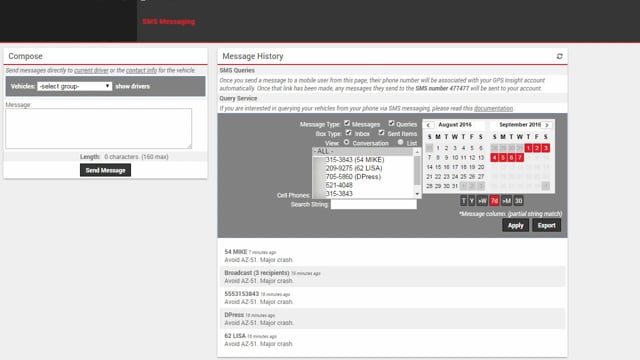640x360 pixels.
Task: Click the Apply filter button
Action: pos(516,225)
